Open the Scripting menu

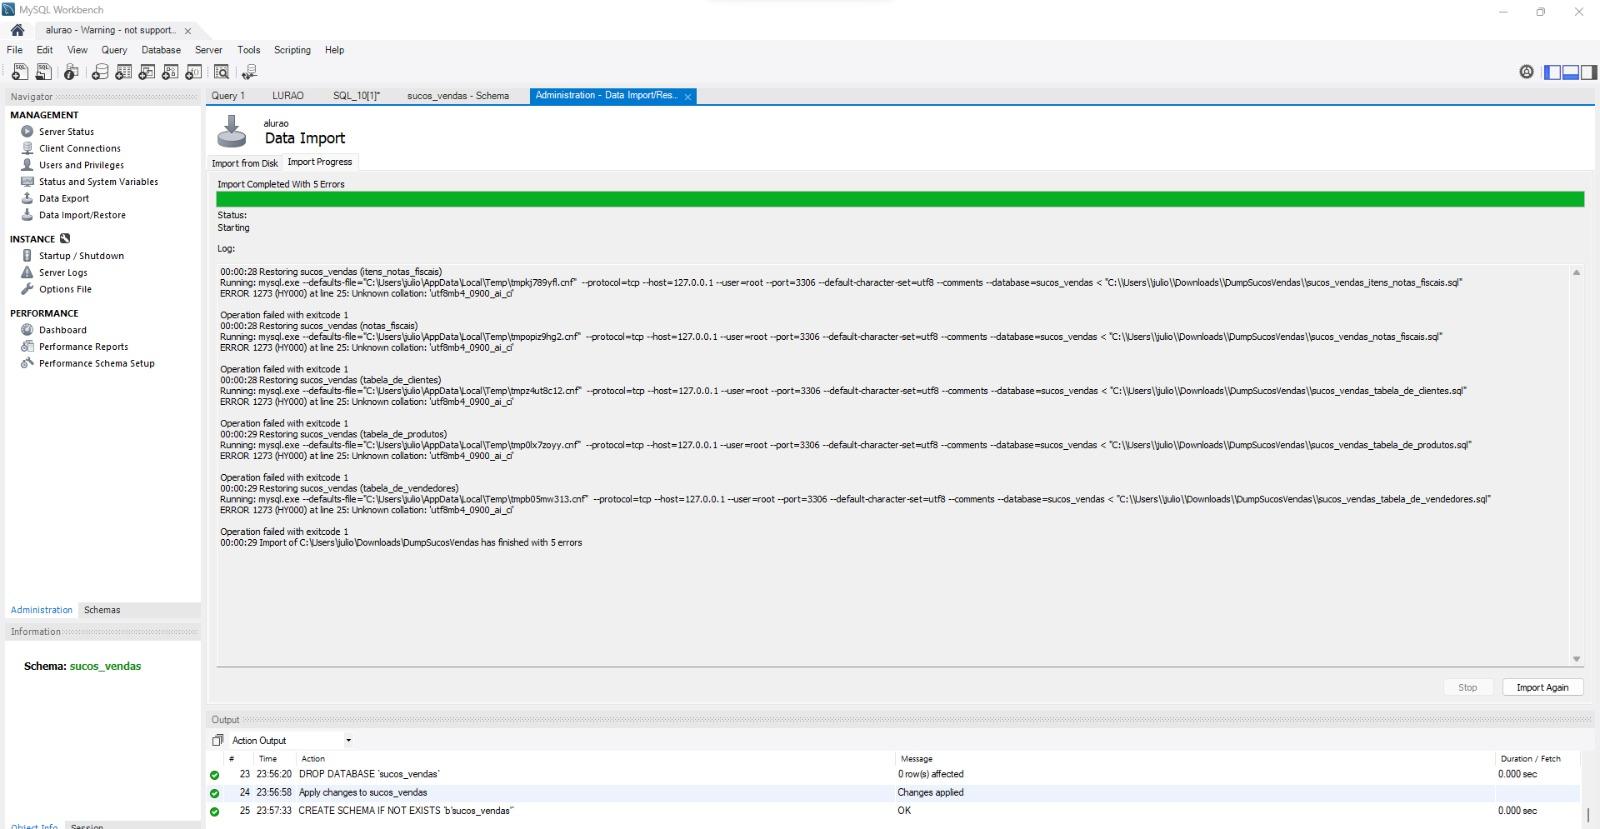point(292,50)
